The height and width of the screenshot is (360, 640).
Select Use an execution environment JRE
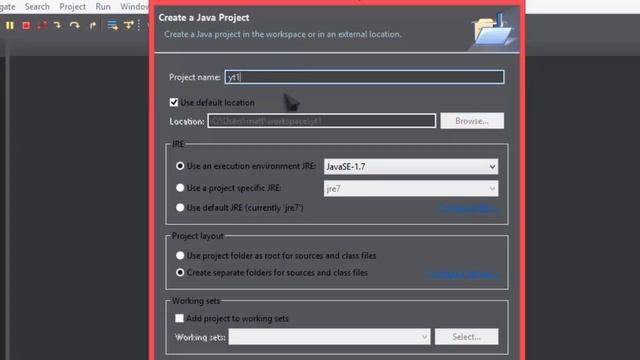pos(180,166)
